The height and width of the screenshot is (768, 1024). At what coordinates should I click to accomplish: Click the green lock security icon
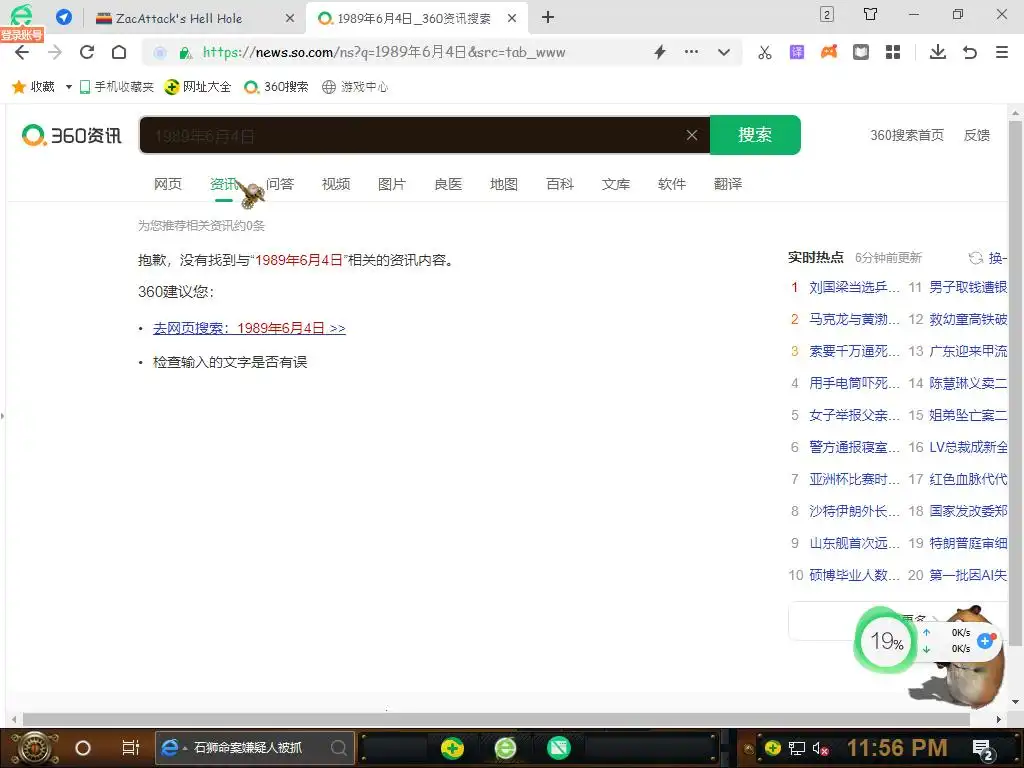(185, 53)
